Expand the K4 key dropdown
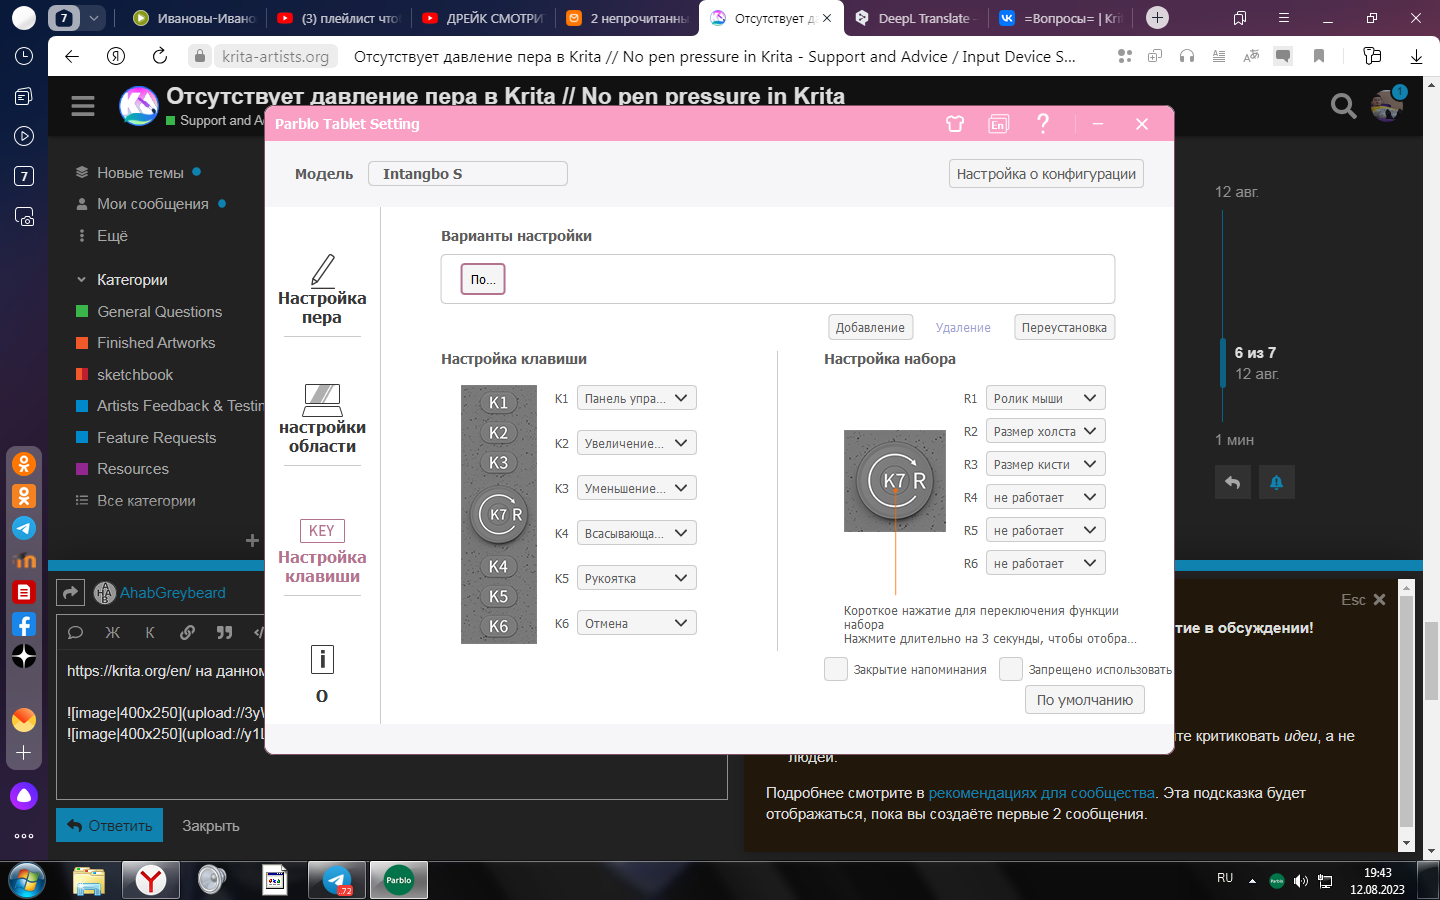1440x900 pixels. pyautogui.click(x=637, y=533)
